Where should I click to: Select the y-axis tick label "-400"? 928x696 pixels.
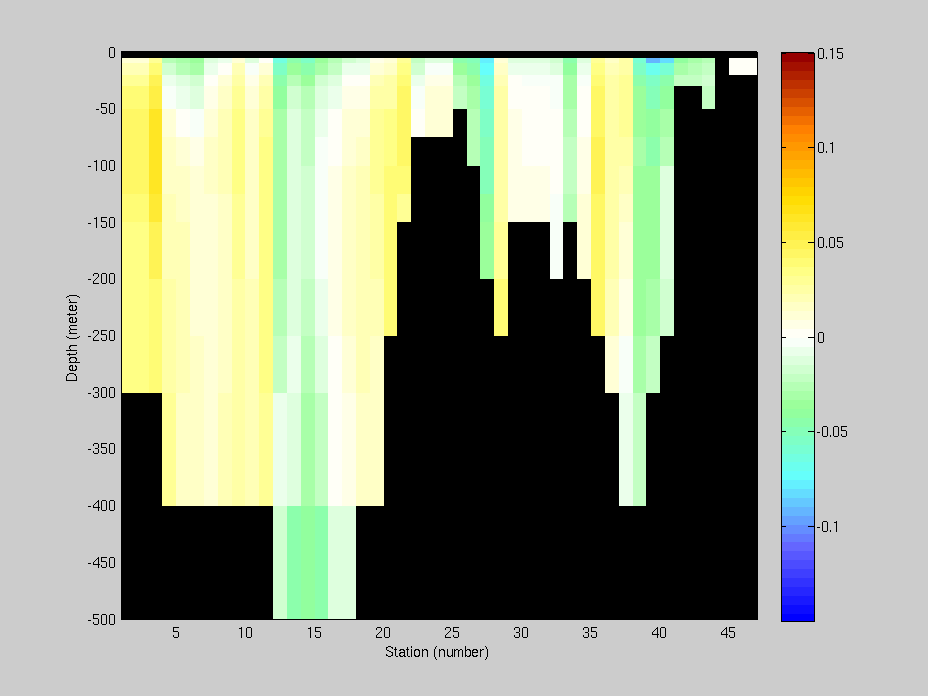coord(102,506)
